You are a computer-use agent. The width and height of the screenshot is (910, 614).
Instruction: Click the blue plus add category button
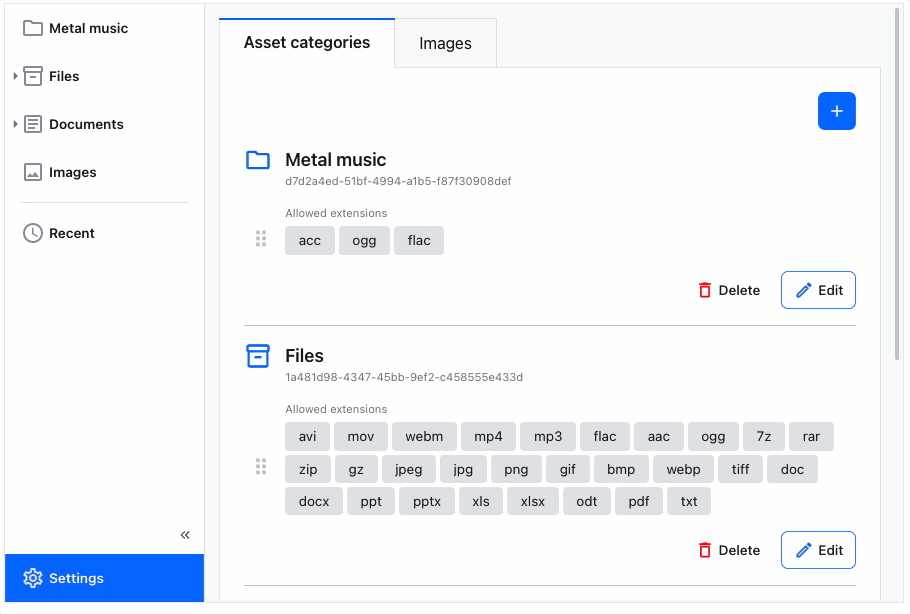(x=836, y=111)
